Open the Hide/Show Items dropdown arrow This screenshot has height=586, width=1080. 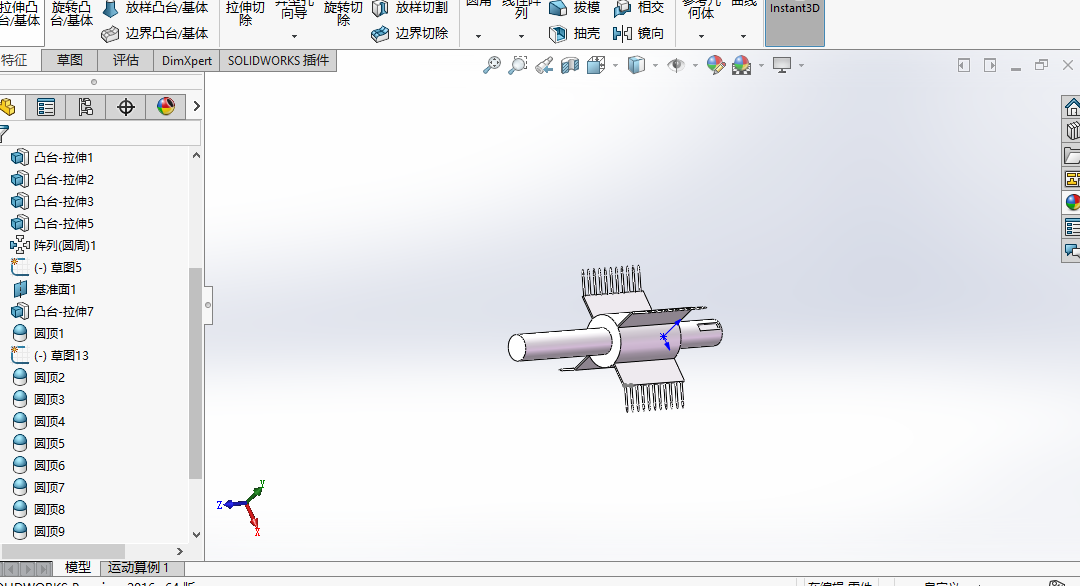click(x=695, y=66)
